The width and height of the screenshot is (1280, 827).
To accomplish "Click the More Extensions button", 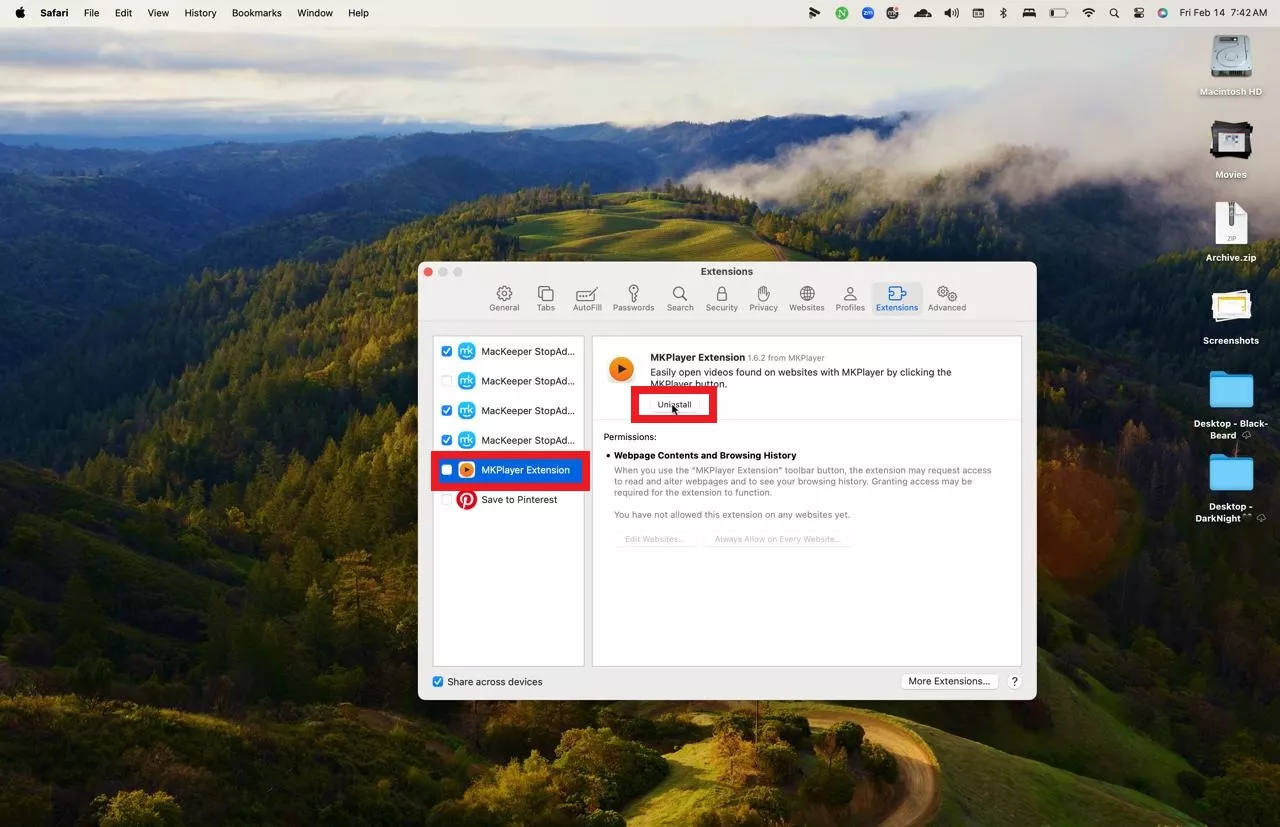I will (x=949, y=682).
